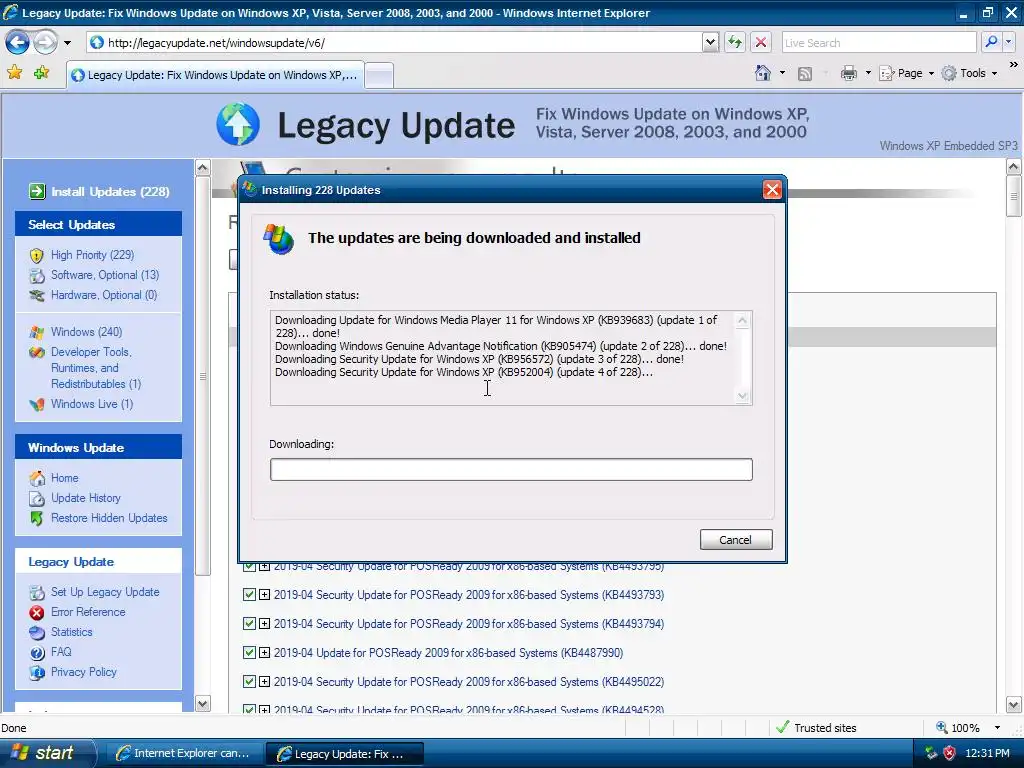The image size is (1024, 768).
Task: Click the Restore Hidden Updates icon
Action: click(37, 519)
